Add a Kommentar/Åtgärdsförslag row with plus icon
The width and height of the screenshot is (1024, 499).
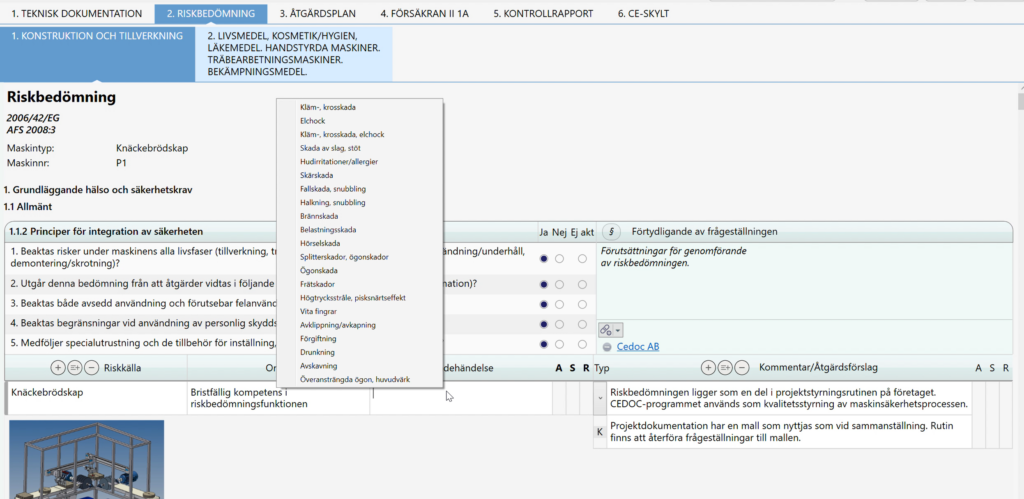click(x=708, y=368)
